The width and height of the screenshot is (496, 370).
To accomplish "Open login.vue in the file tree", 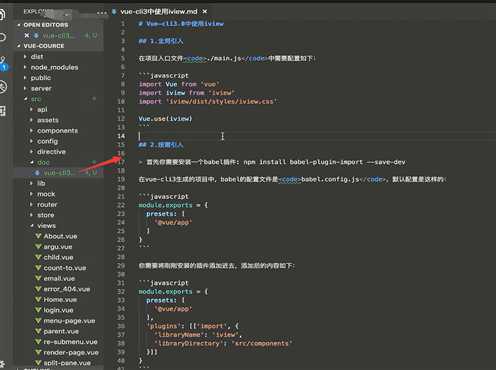I will (58, 310).
